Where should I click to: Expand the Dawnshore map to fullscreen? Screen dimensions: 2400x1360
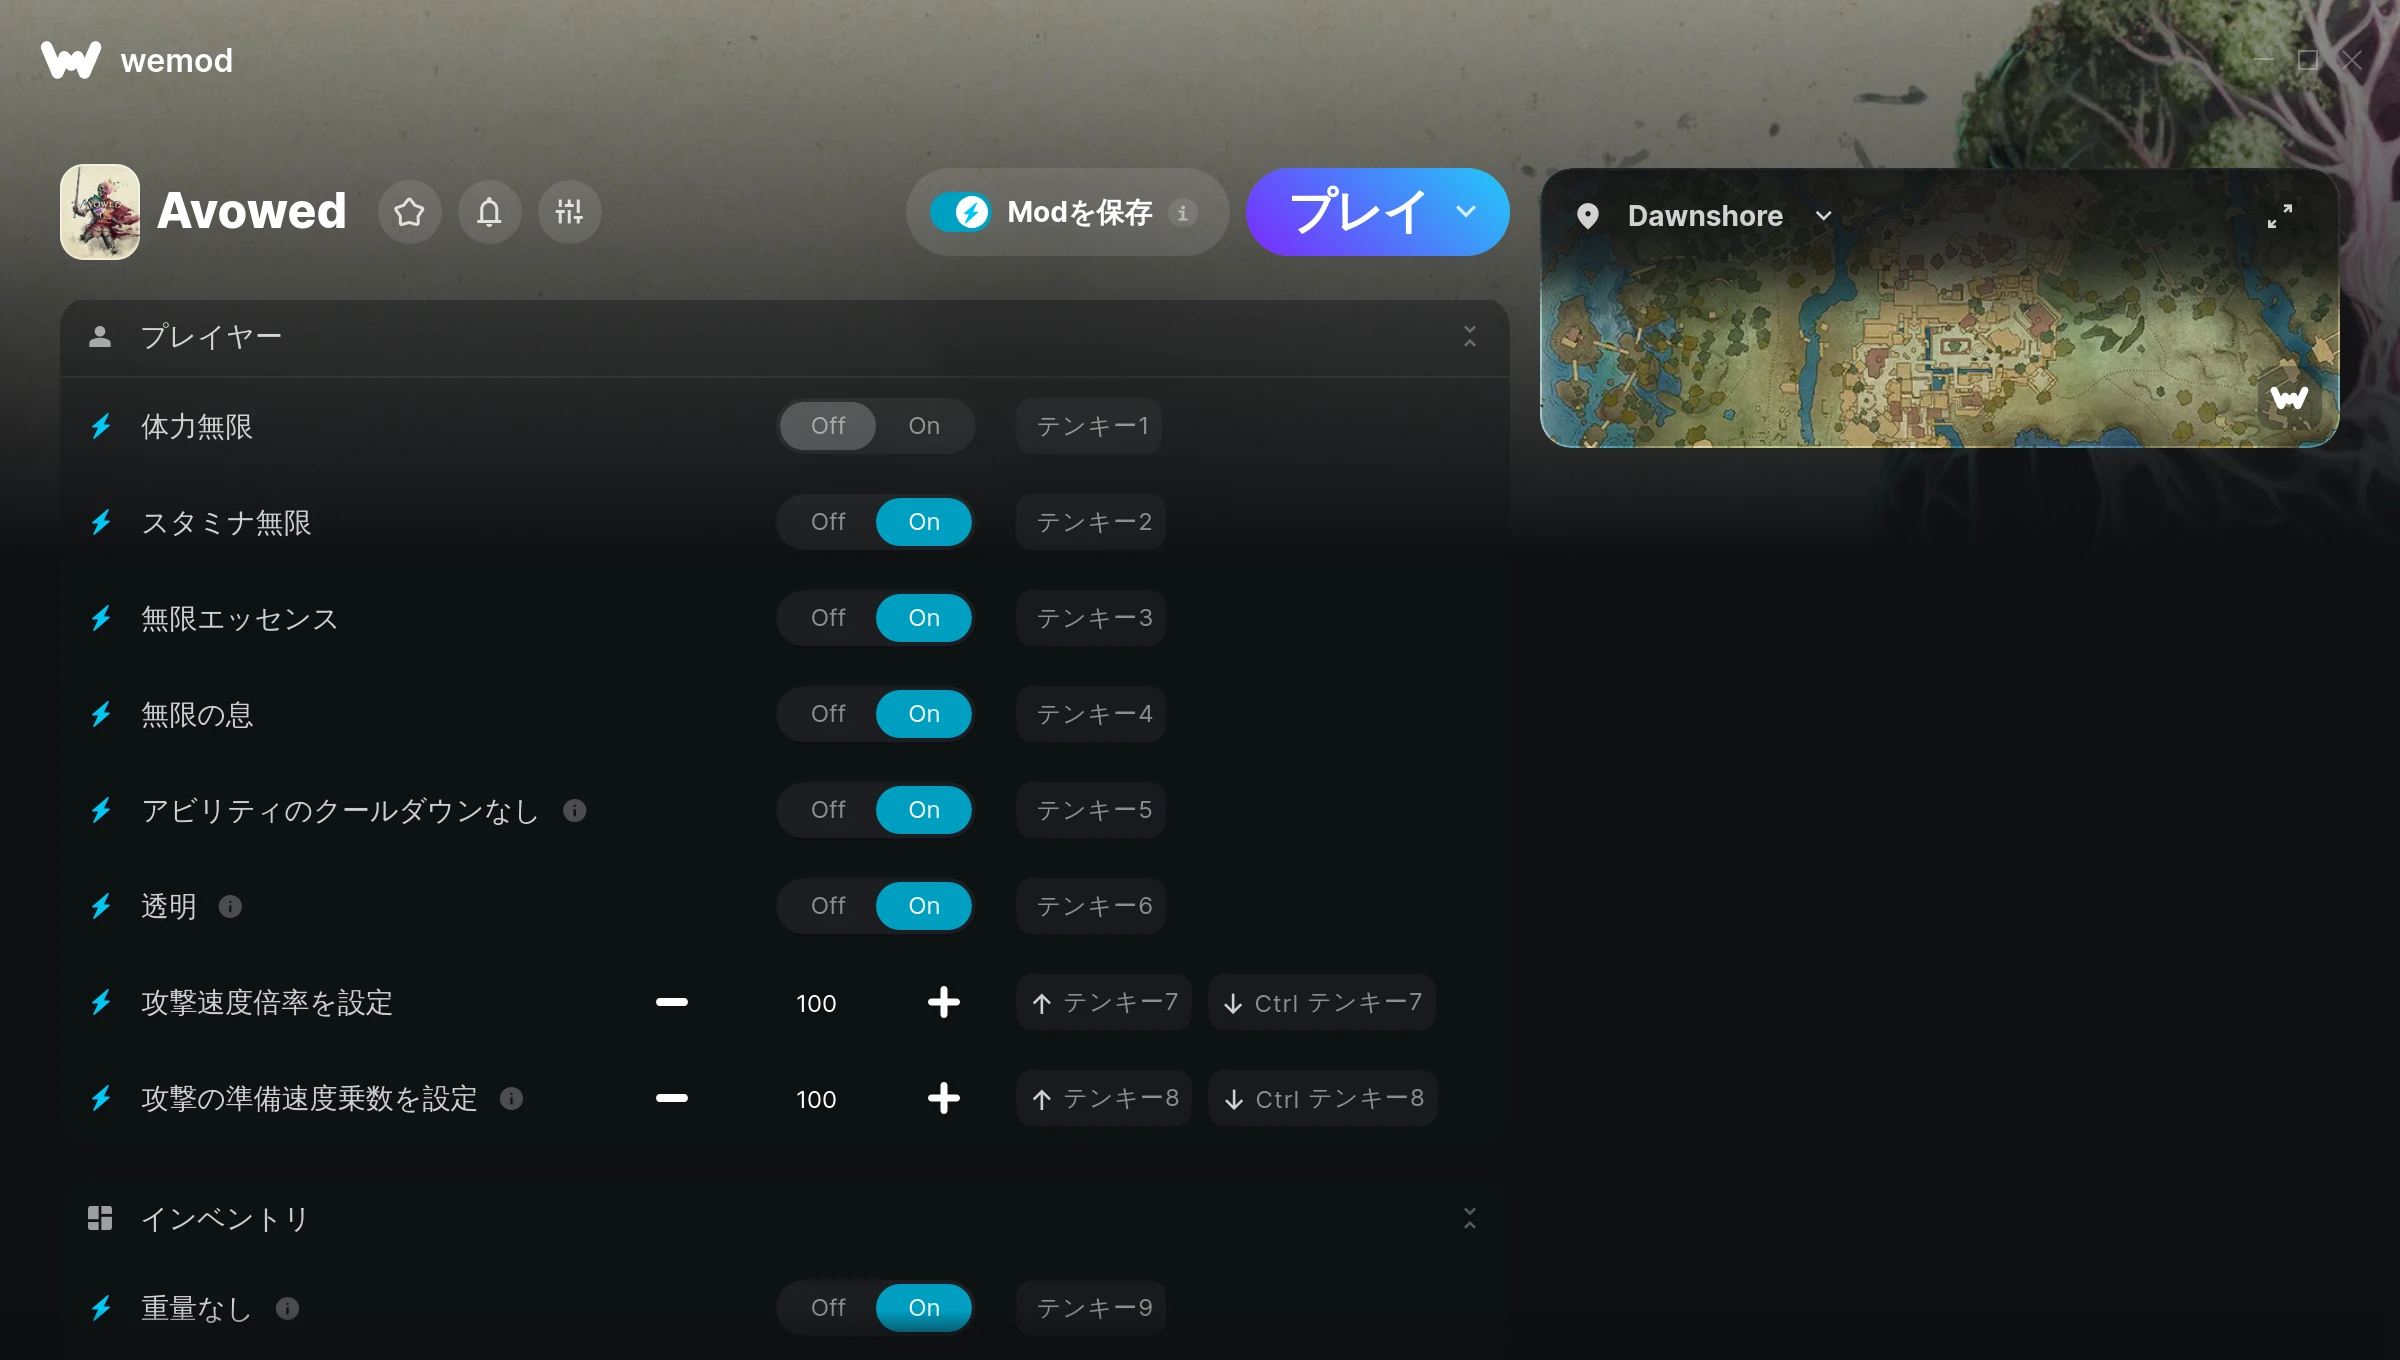(2279, 216)
